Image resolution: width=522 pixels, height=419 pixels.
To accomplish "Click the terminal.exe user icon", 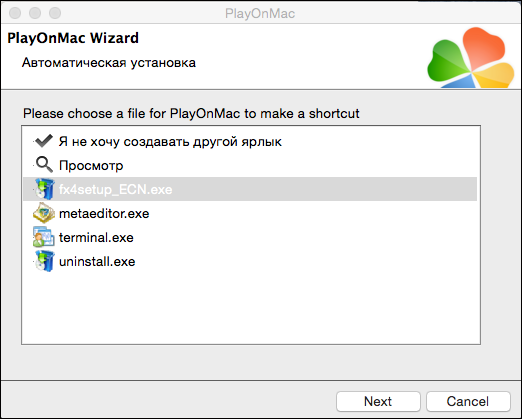I will [44, 237].
